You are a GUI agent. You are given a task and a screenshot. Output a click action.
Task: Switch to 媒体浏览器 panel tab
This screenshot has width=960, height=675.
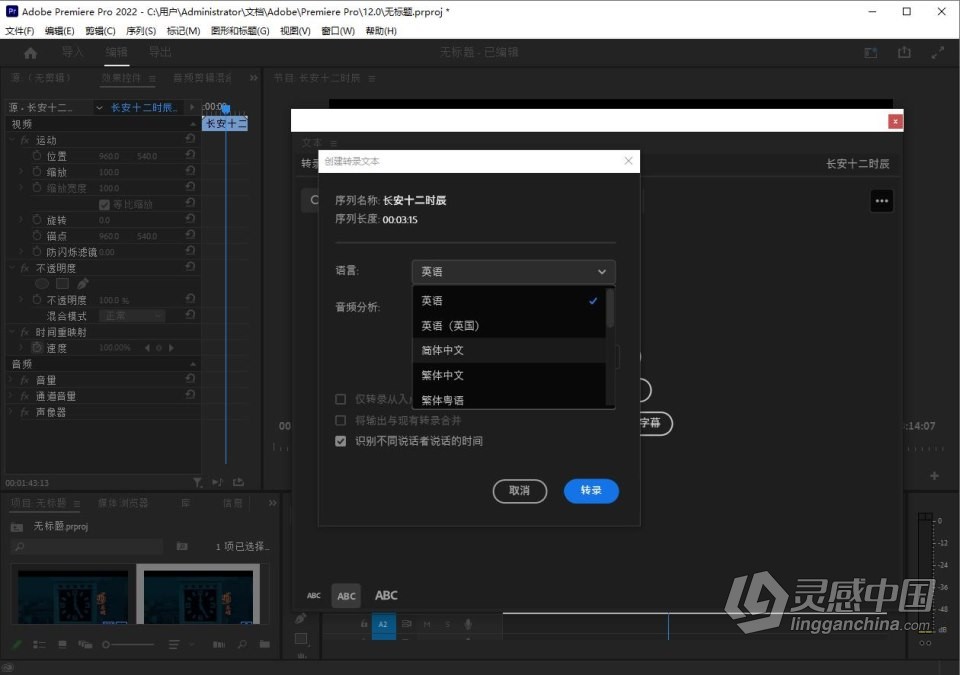click(x=123, y=503)
